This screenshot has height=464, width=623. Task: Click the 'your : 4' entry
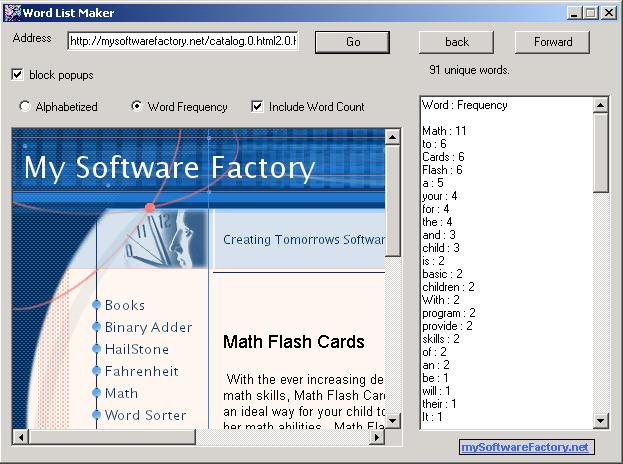point(439,196)
